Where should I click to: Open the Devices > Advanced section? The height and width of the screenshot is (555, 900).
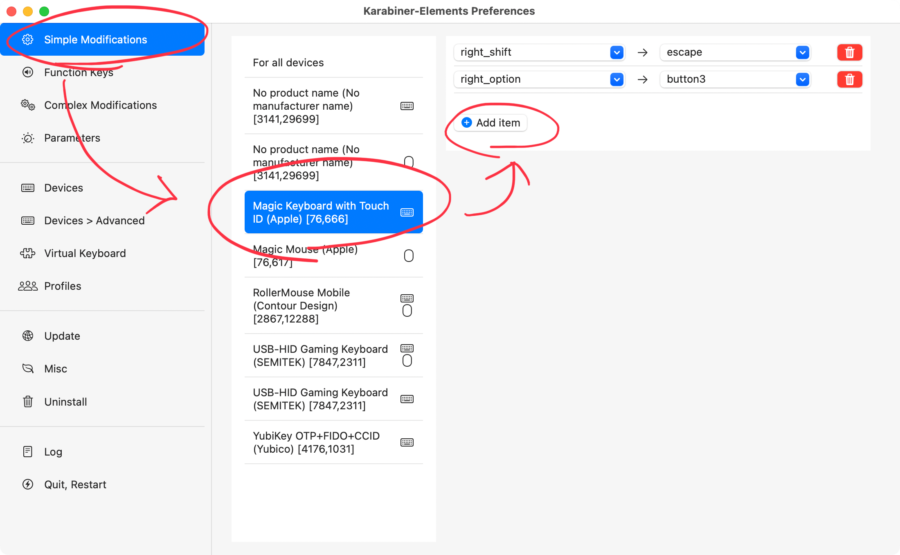click(94, 221)
